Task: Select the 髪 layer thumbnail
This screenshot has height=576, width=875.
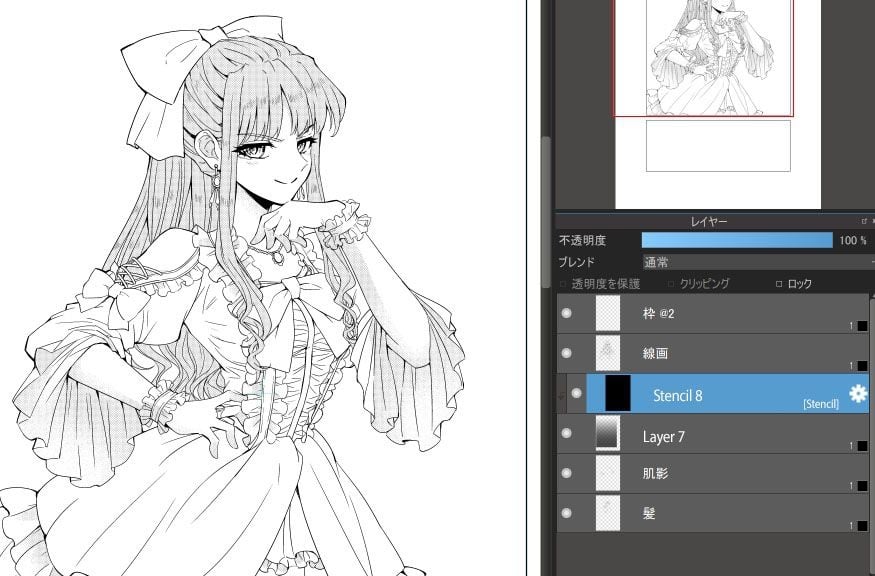Action: tap(608, 513)
